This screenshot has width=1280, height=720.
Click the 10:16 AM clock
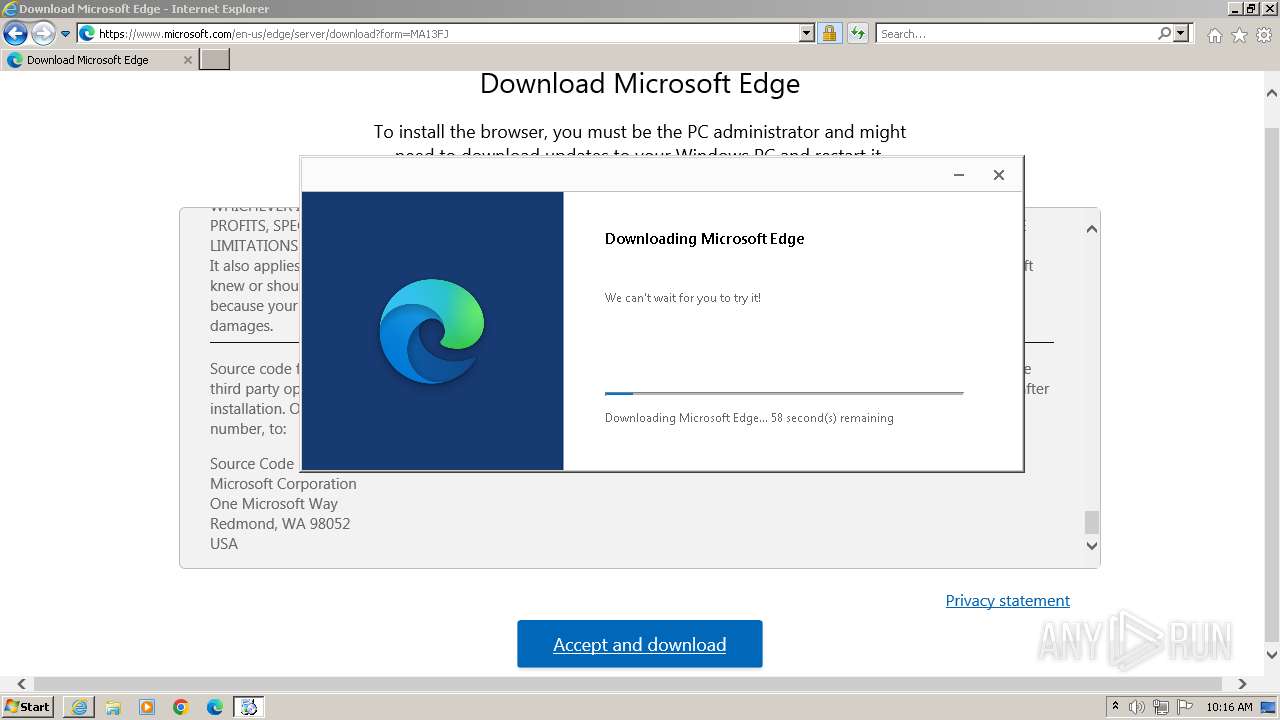(x=1229, y=707)
